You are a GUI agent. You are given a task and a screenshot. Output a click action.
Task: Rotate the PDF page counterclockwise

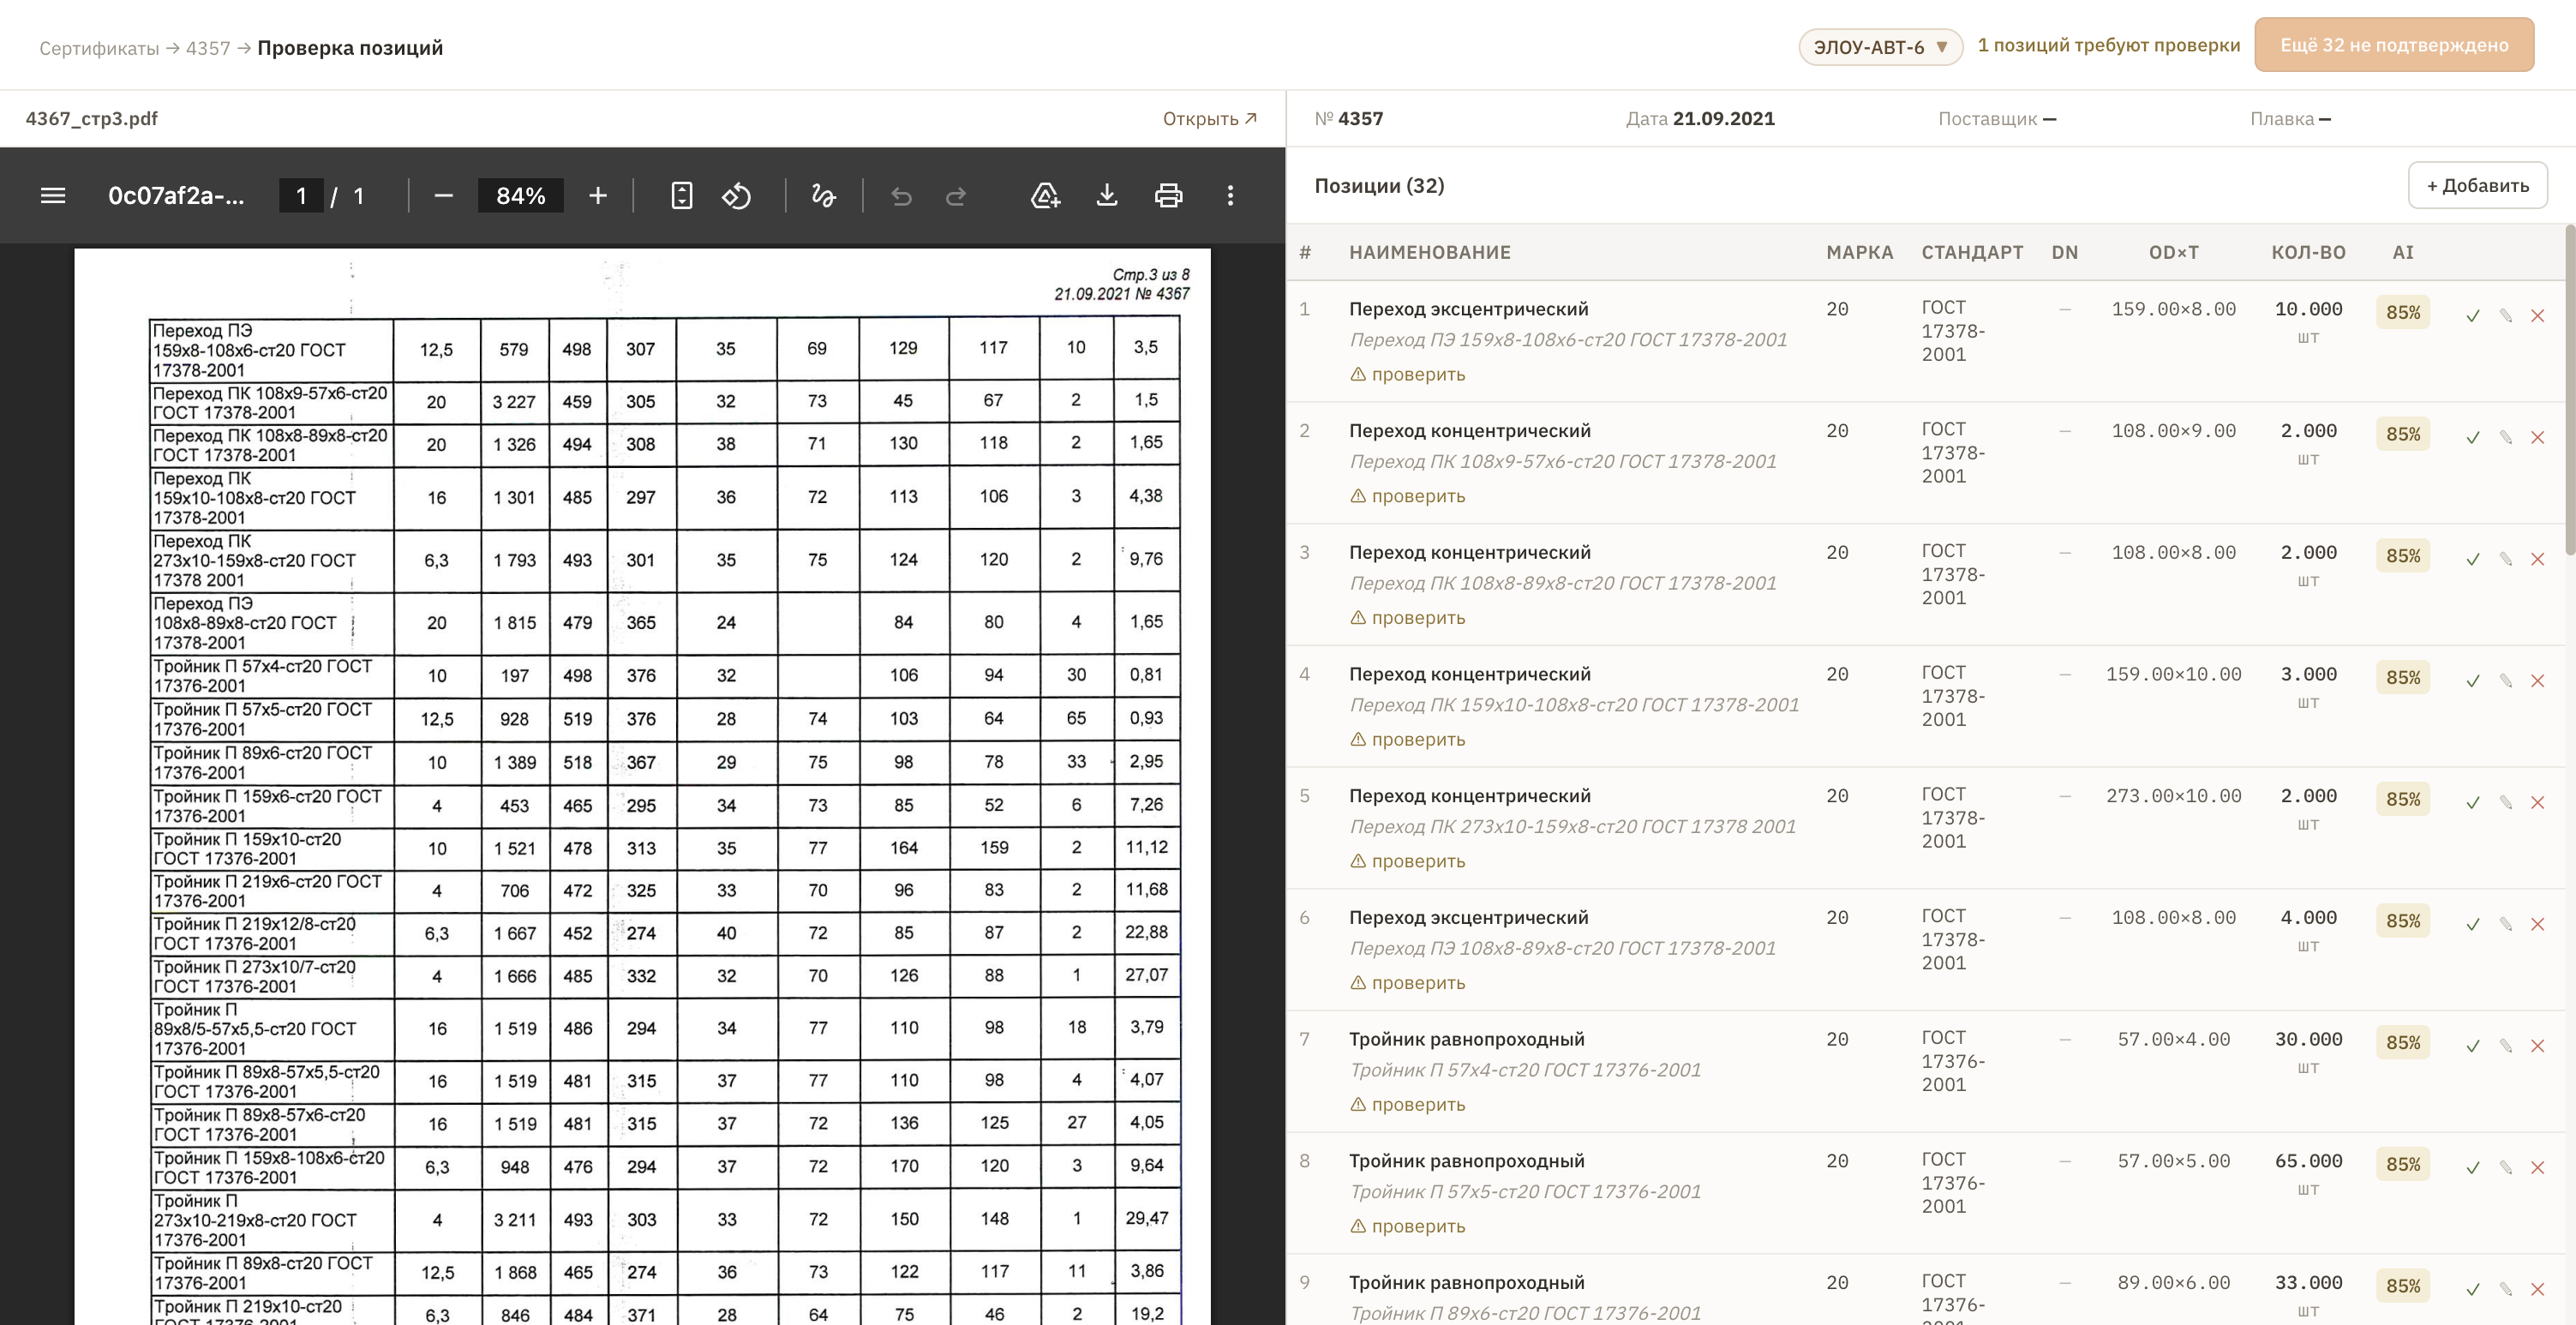(737, 195)
